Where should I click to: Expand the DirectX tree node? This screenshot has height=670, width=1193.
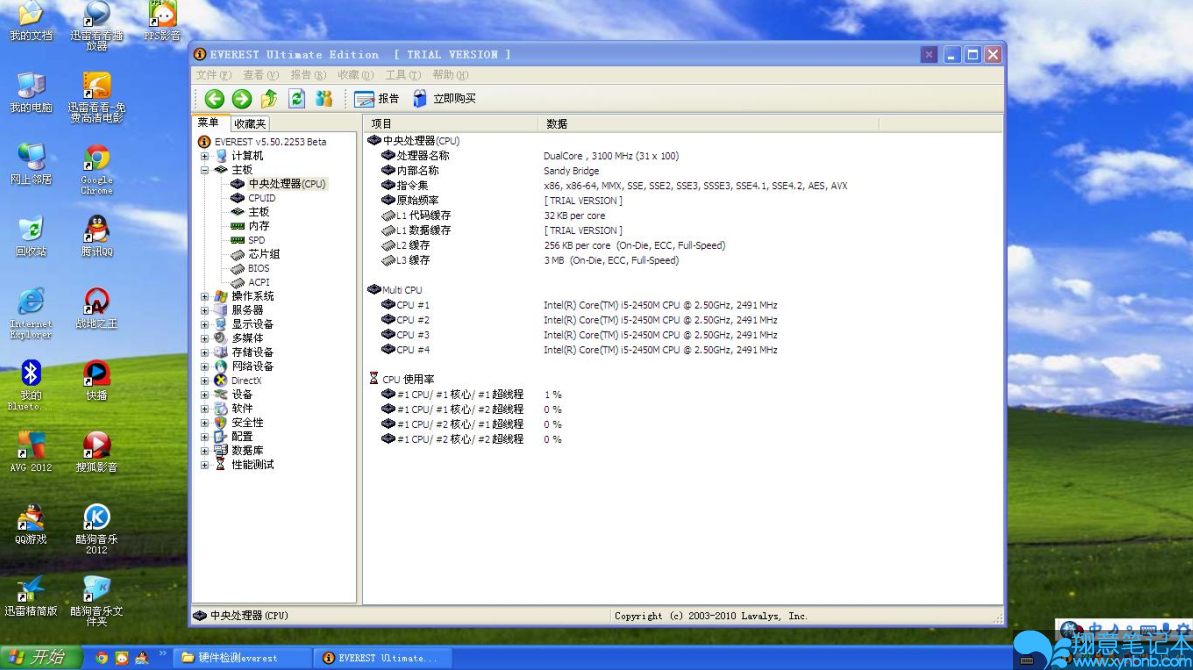205,381
